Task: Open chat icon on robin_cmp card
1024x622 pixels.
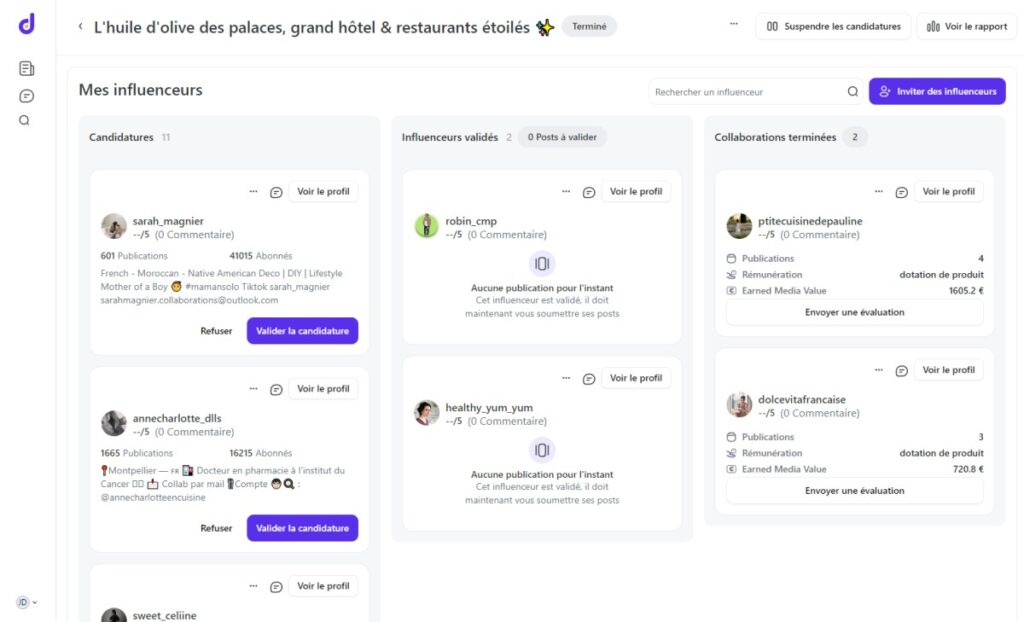Action: pos(589,192)
